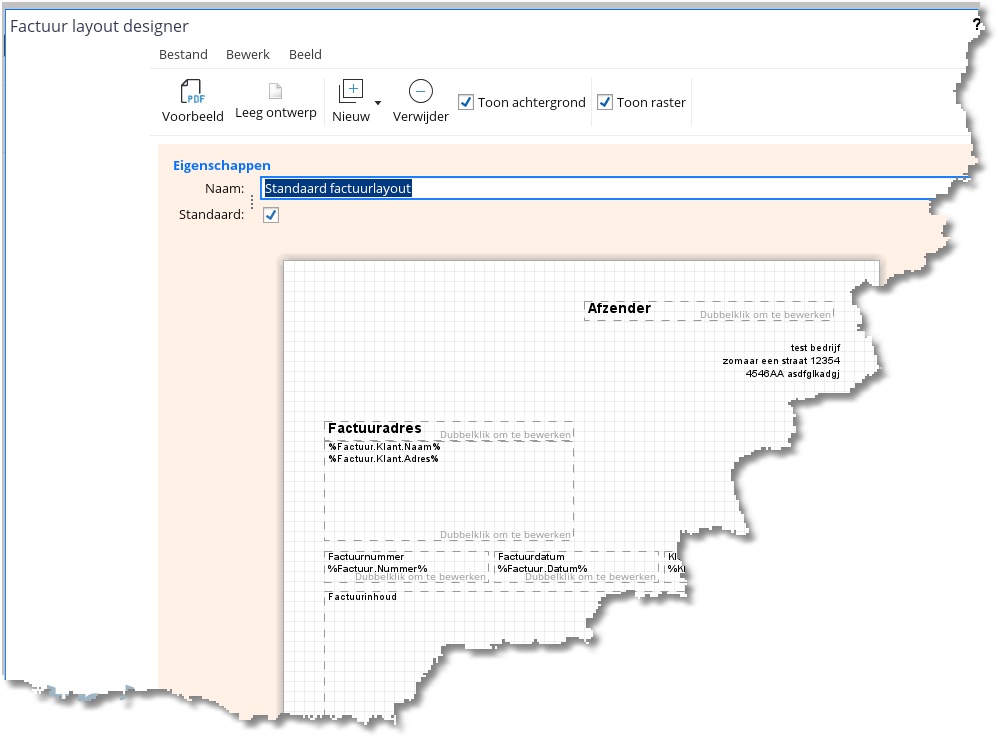Click the Naam input field

[600, 188]
